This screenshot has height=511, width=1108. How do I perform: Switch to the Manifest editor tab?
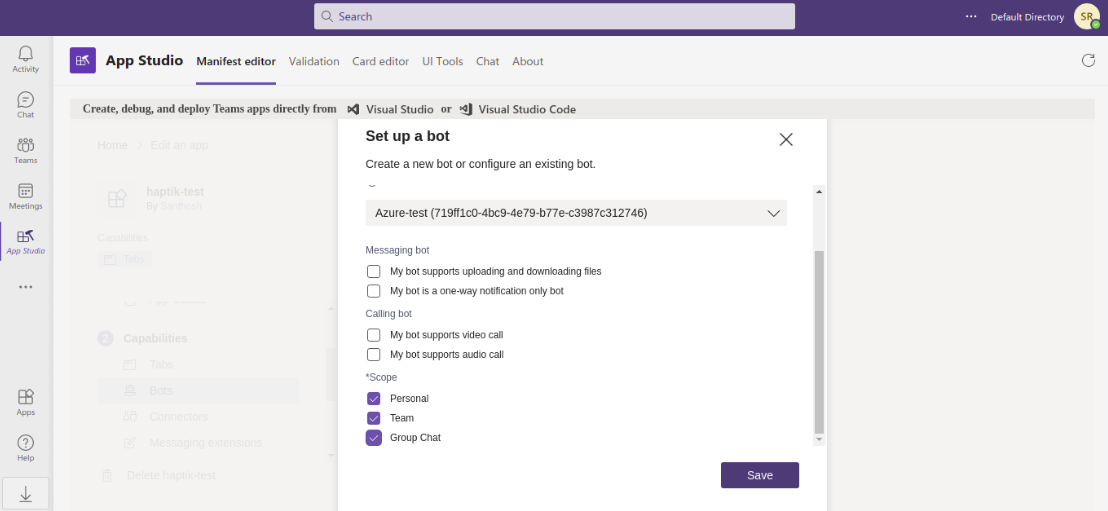(236, 61)
